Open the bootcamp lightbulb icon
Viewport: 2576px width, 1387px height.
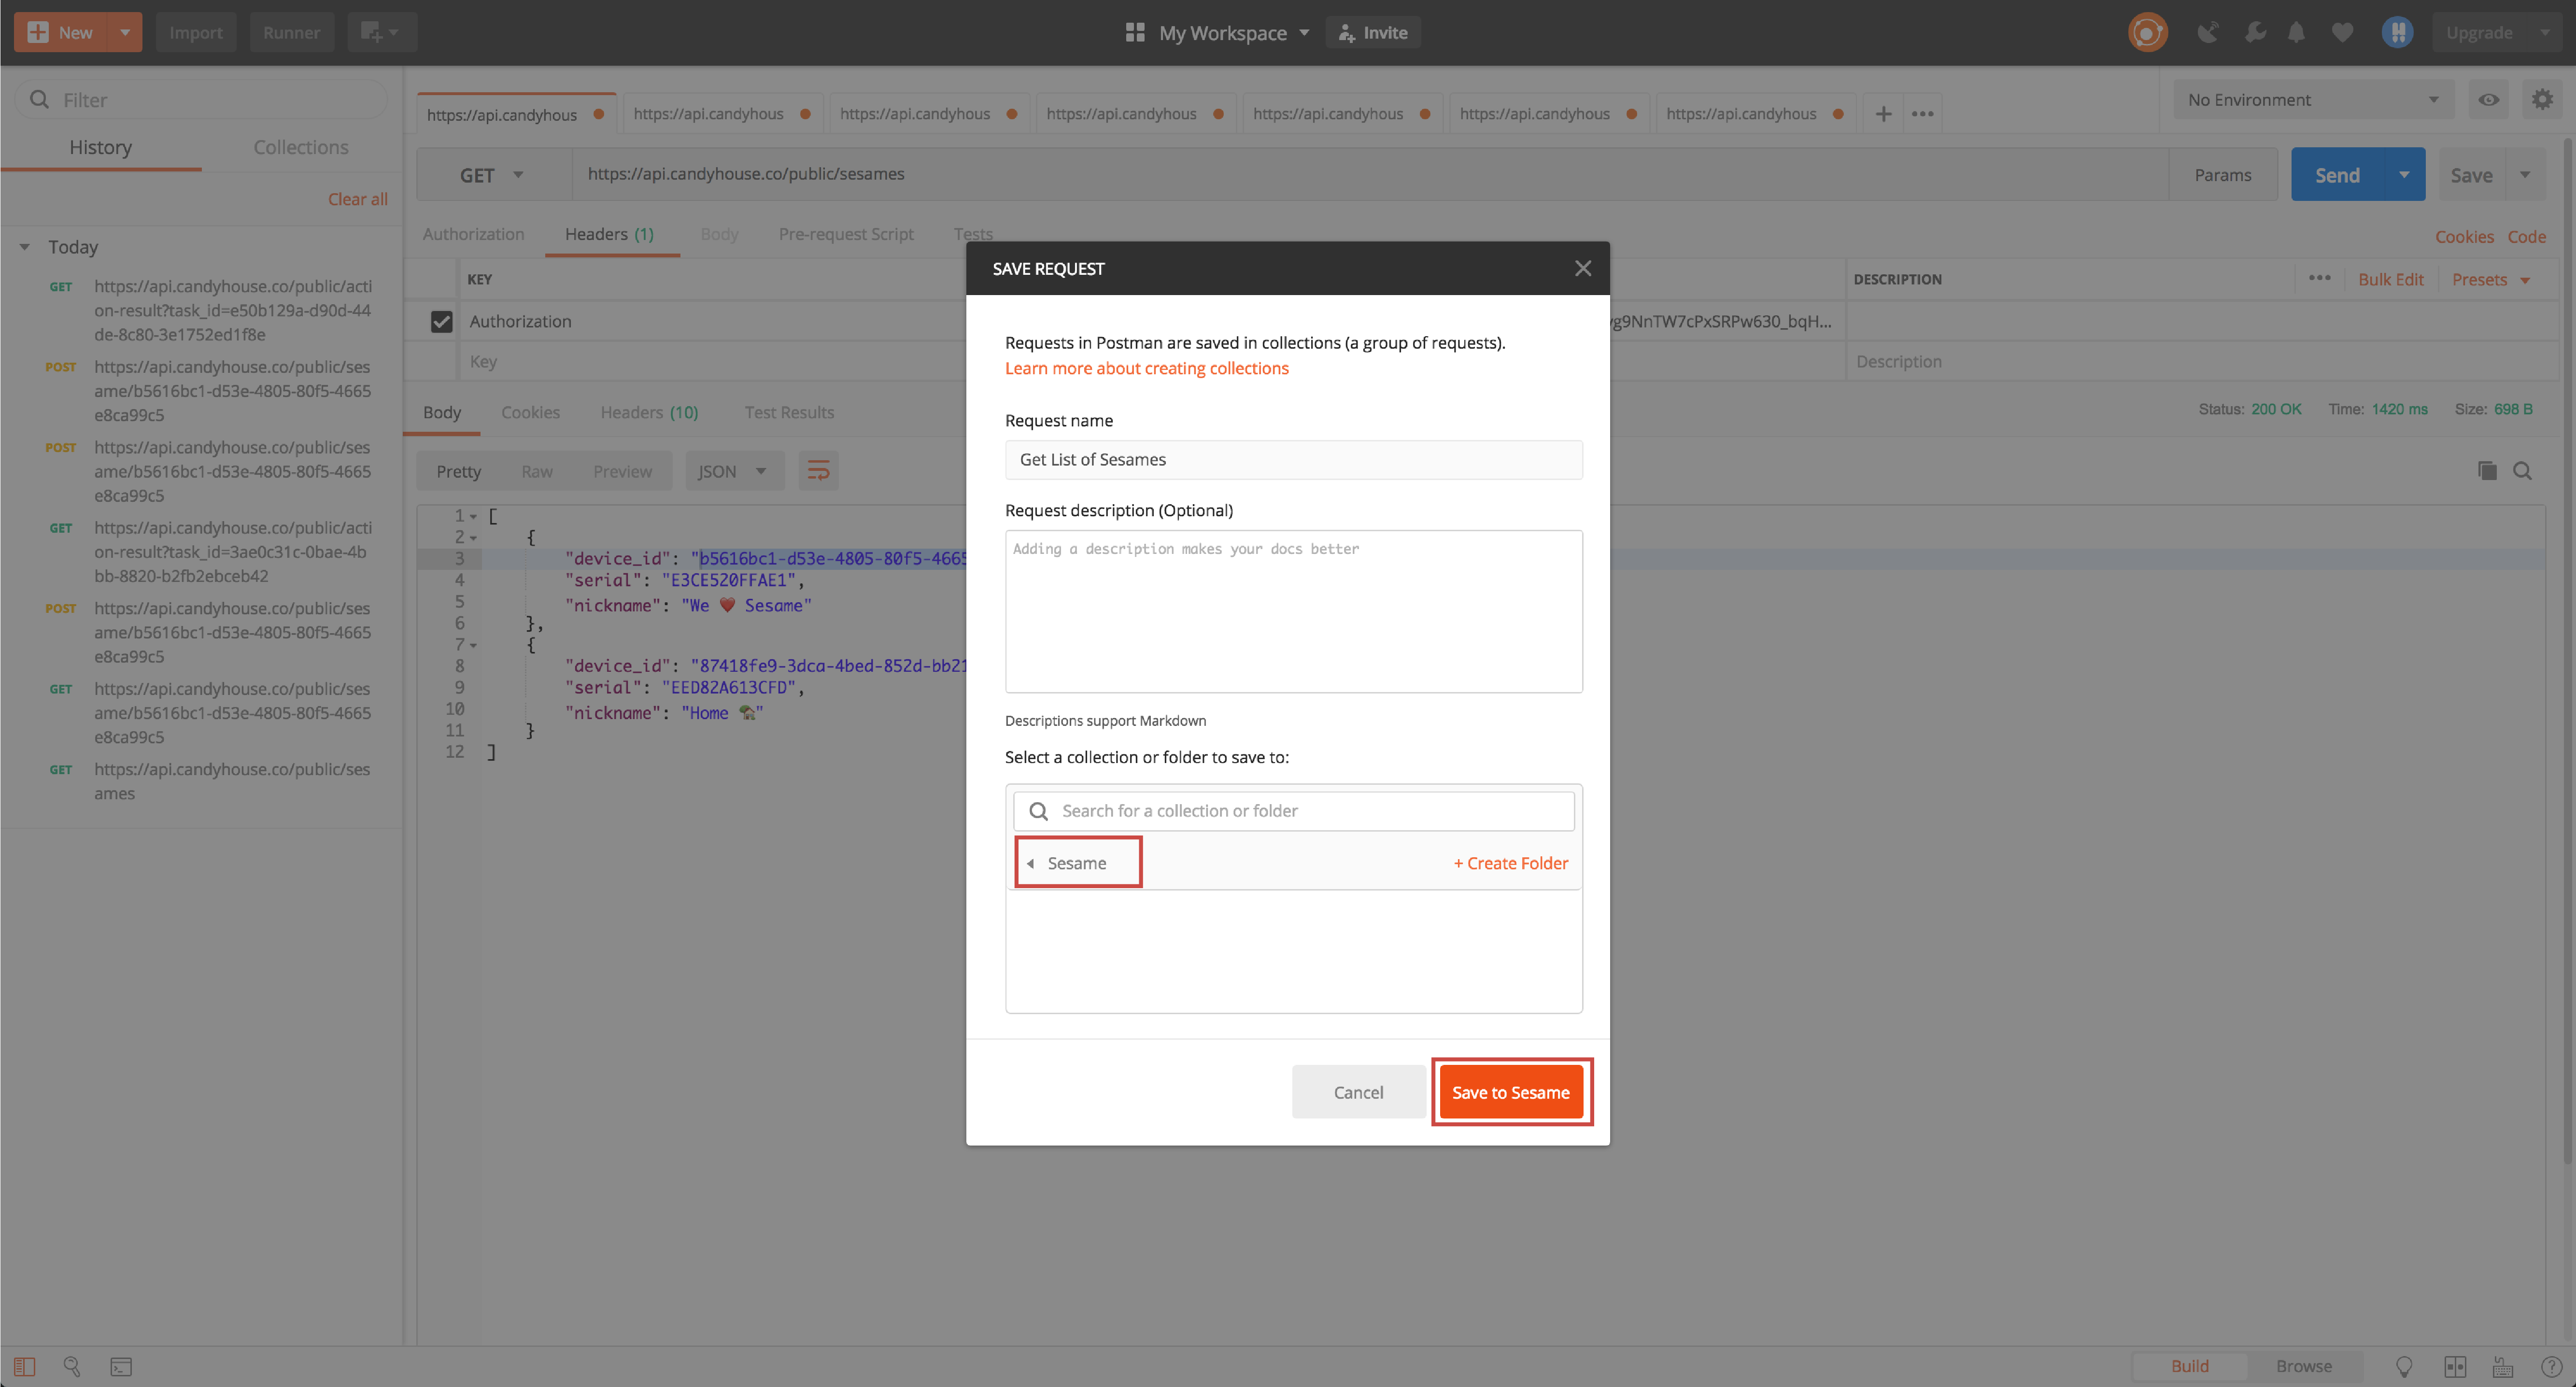click(x=2404, y=1366)
